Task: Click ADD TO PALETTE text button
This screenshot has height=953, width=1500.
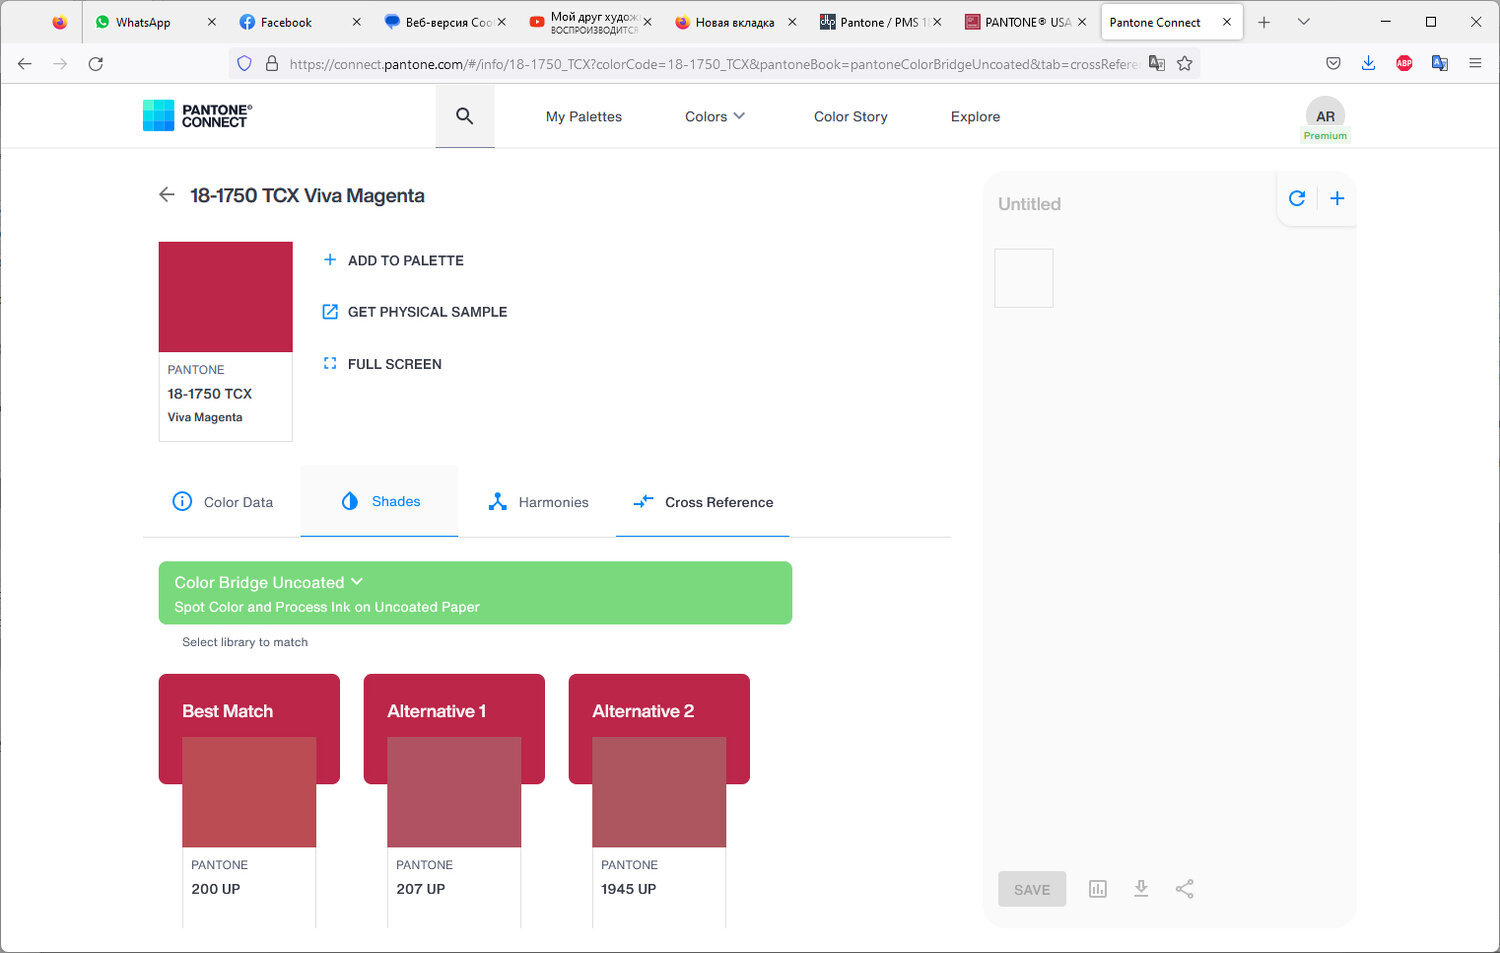Action: (x=406, y=260)
